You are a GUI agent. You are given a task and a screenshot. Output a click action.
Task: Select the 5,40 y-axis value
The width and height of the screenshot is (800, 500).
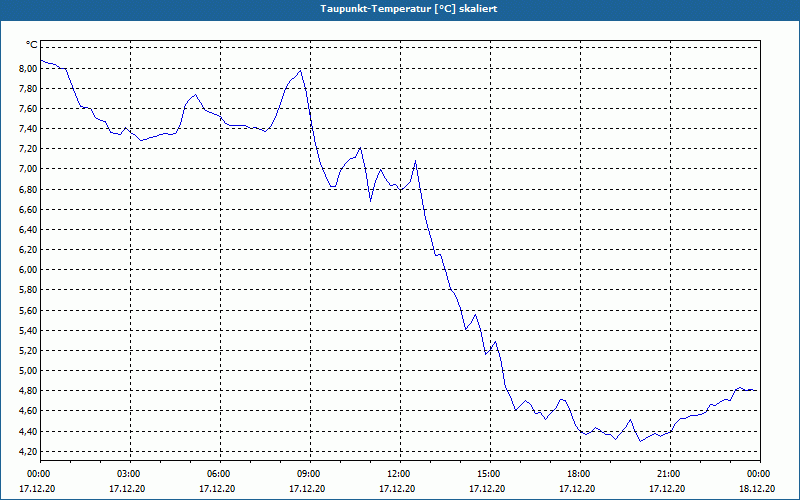click(x=28, y=330)
